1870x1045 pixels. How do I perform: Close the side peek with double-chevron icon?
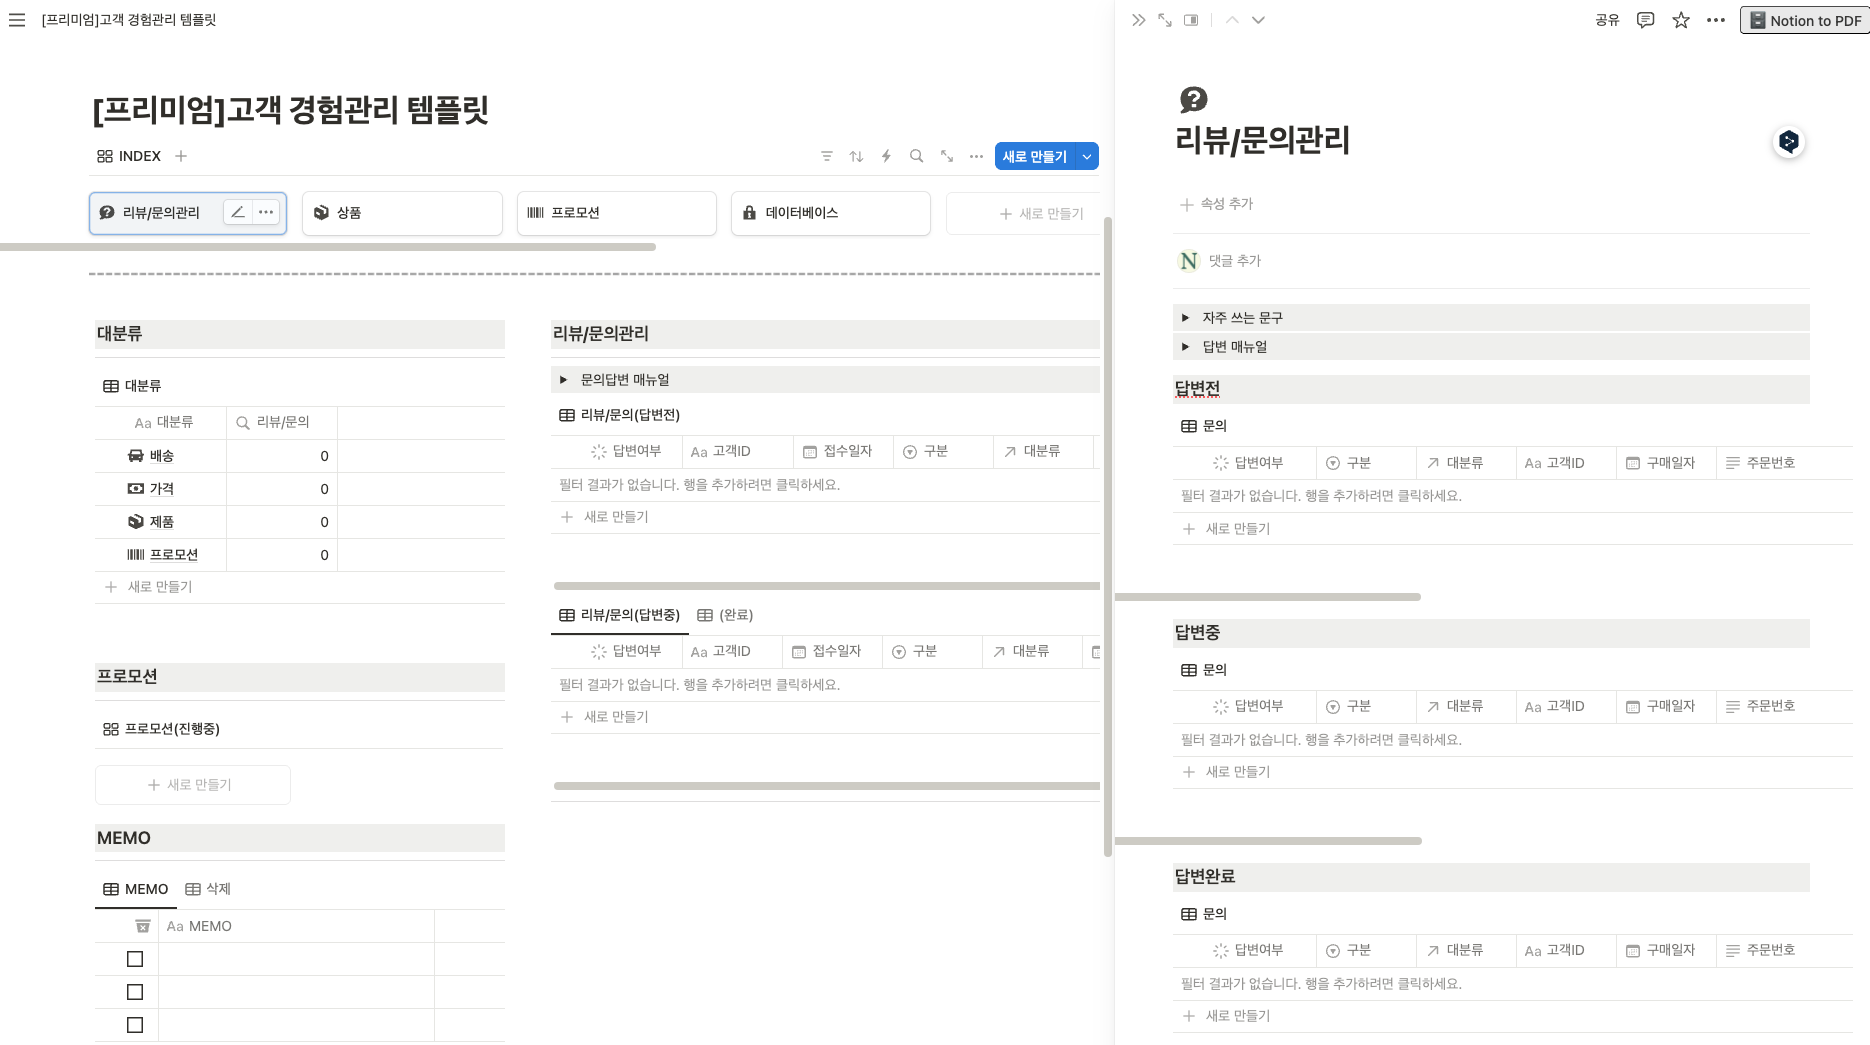click(x=1138, y=20)
